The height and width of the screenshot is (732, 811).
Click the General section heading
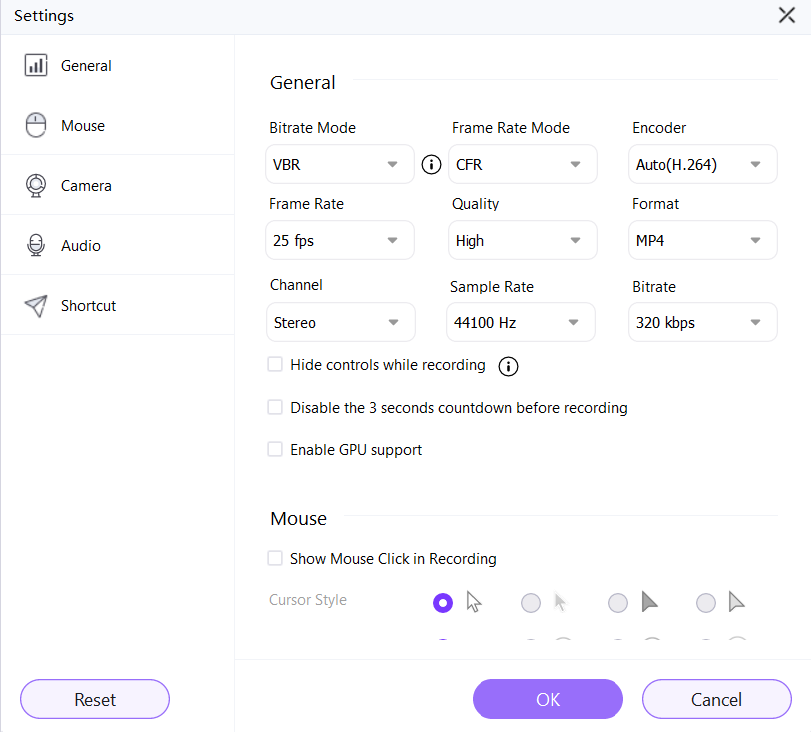(x=303, y=83)
